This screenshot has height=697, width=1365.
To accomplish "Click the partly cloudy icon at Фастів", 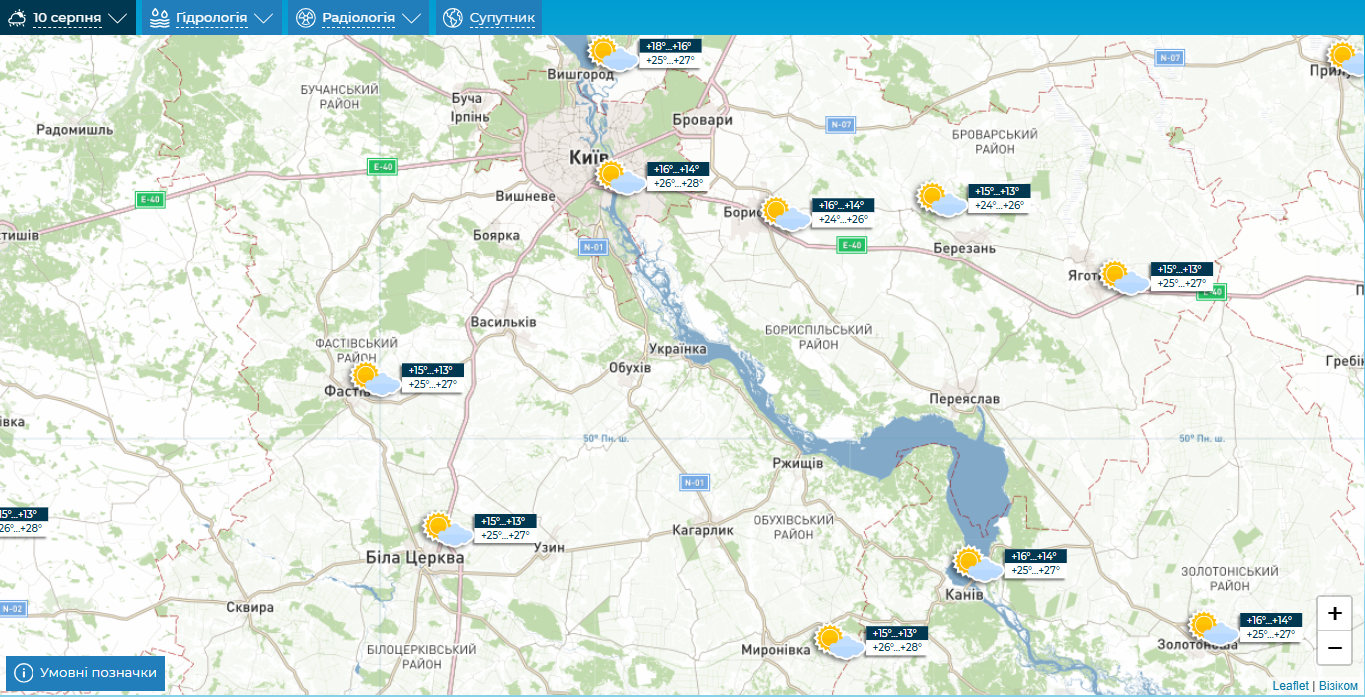I will (376, 380).
